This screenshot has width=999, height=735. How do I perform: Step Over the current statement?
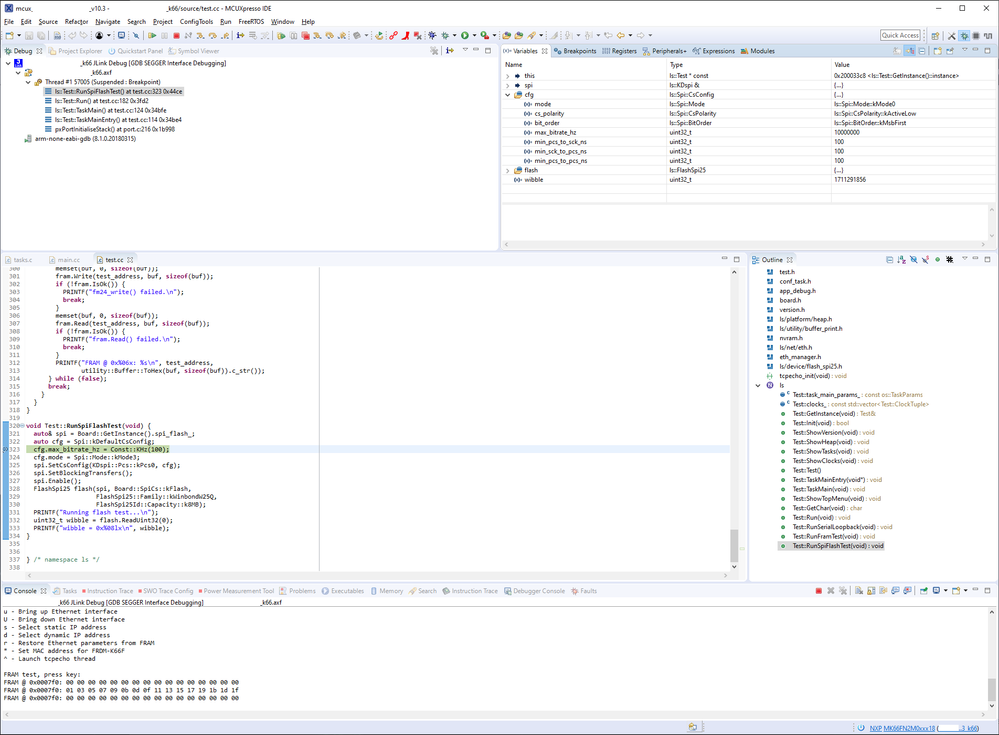(x=330, y=34)
